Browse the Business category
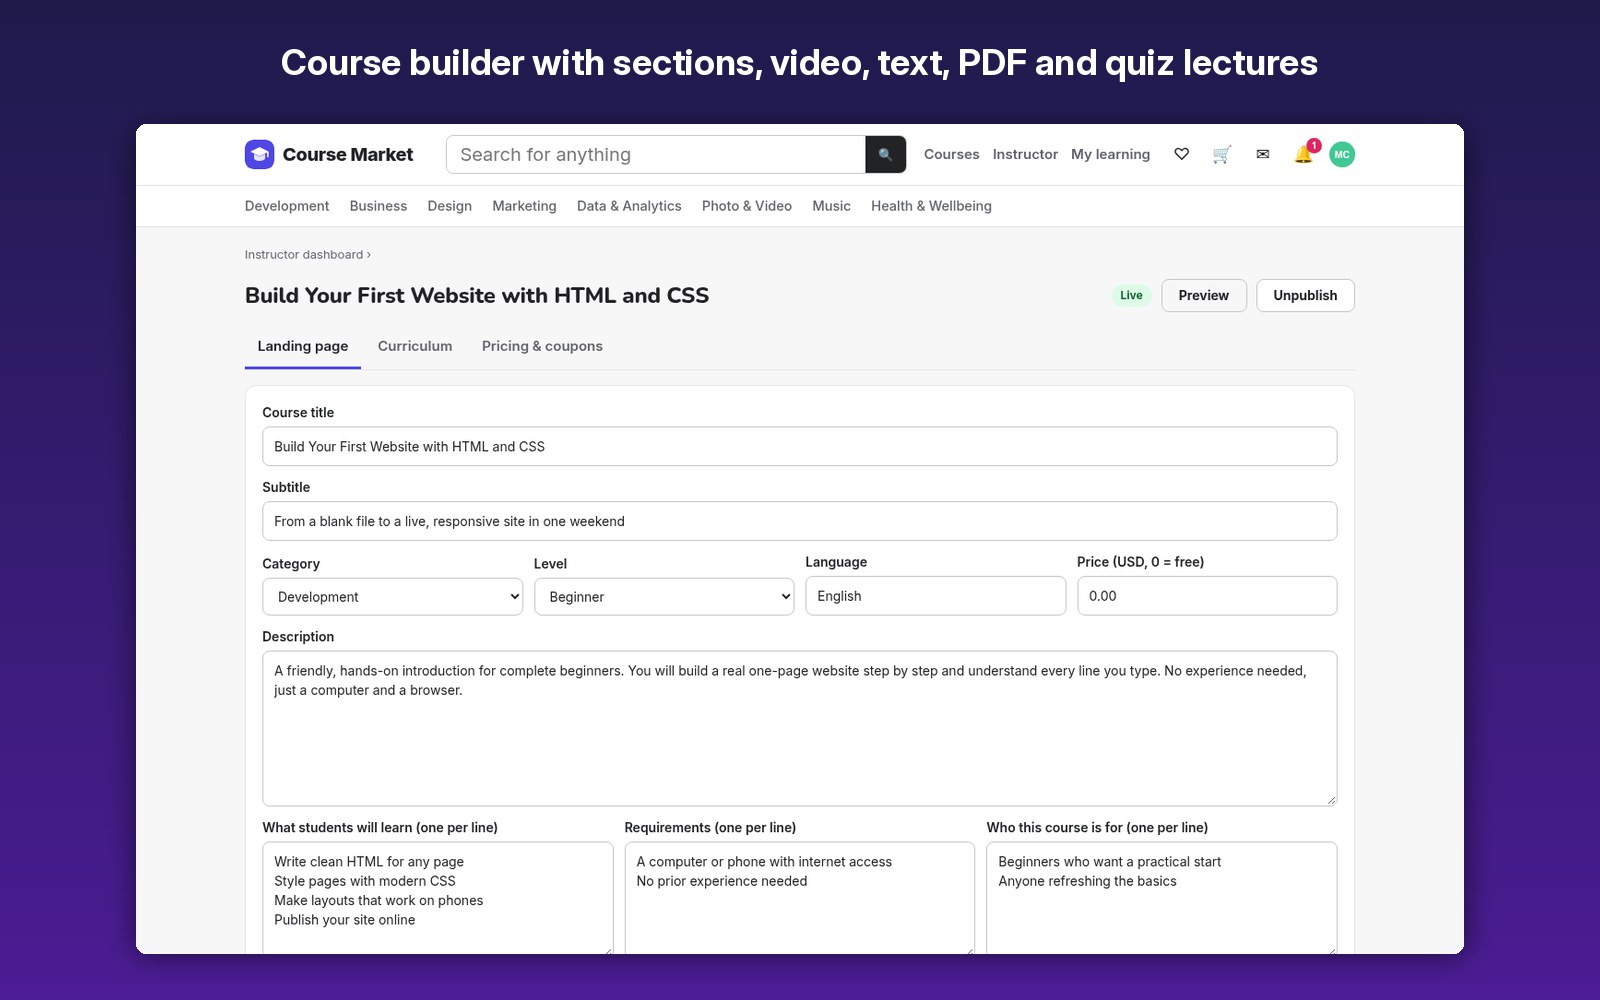Screen dimensions: 1600x1000 [x=378, y=206]
